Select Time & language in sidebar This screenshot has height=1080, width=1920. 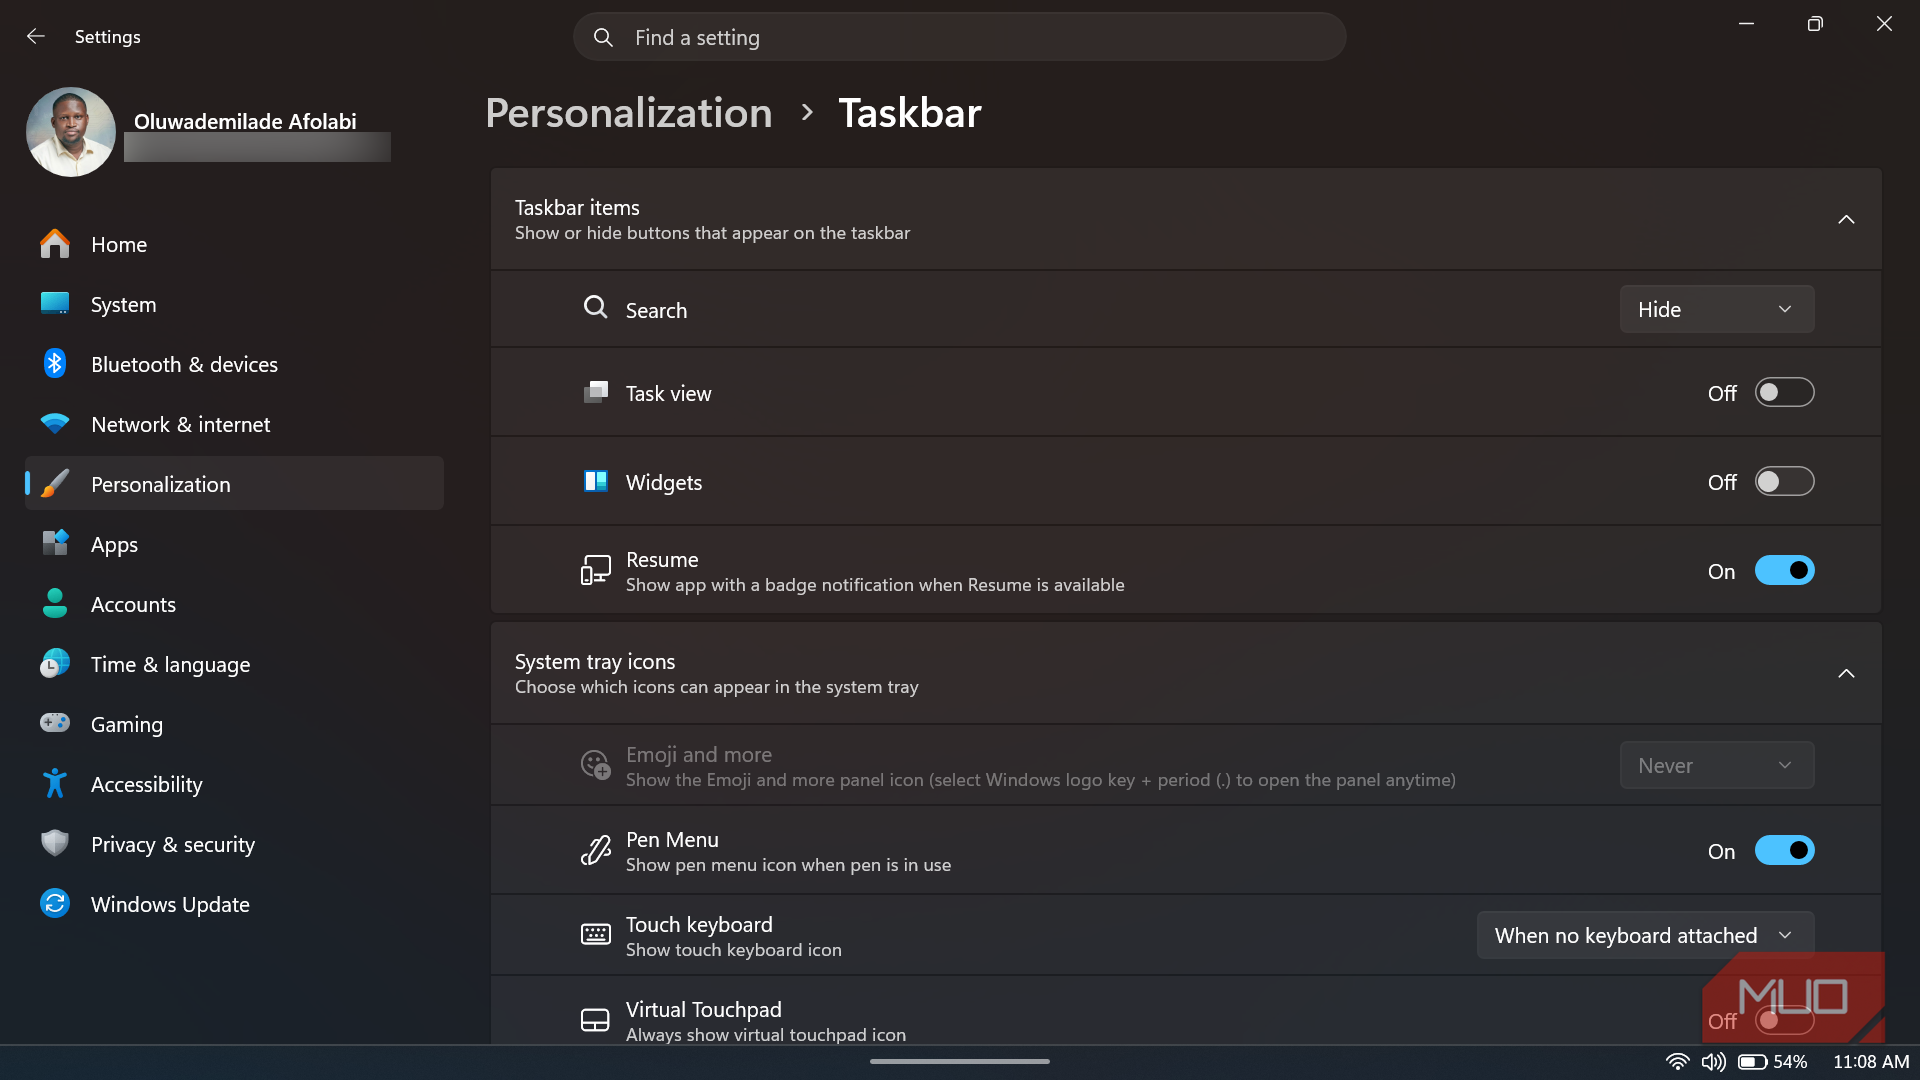coord(234,664)
